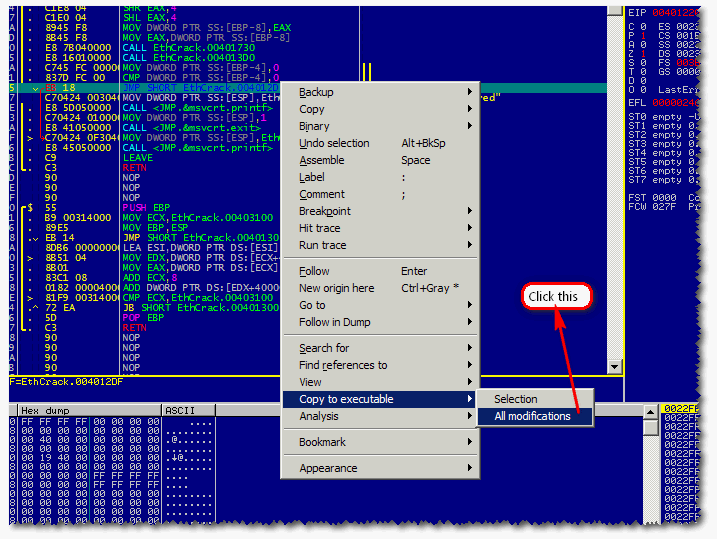Expand the Breakpoint submenu arrow
The image size is (717, 539).
[x=469, y=212]
